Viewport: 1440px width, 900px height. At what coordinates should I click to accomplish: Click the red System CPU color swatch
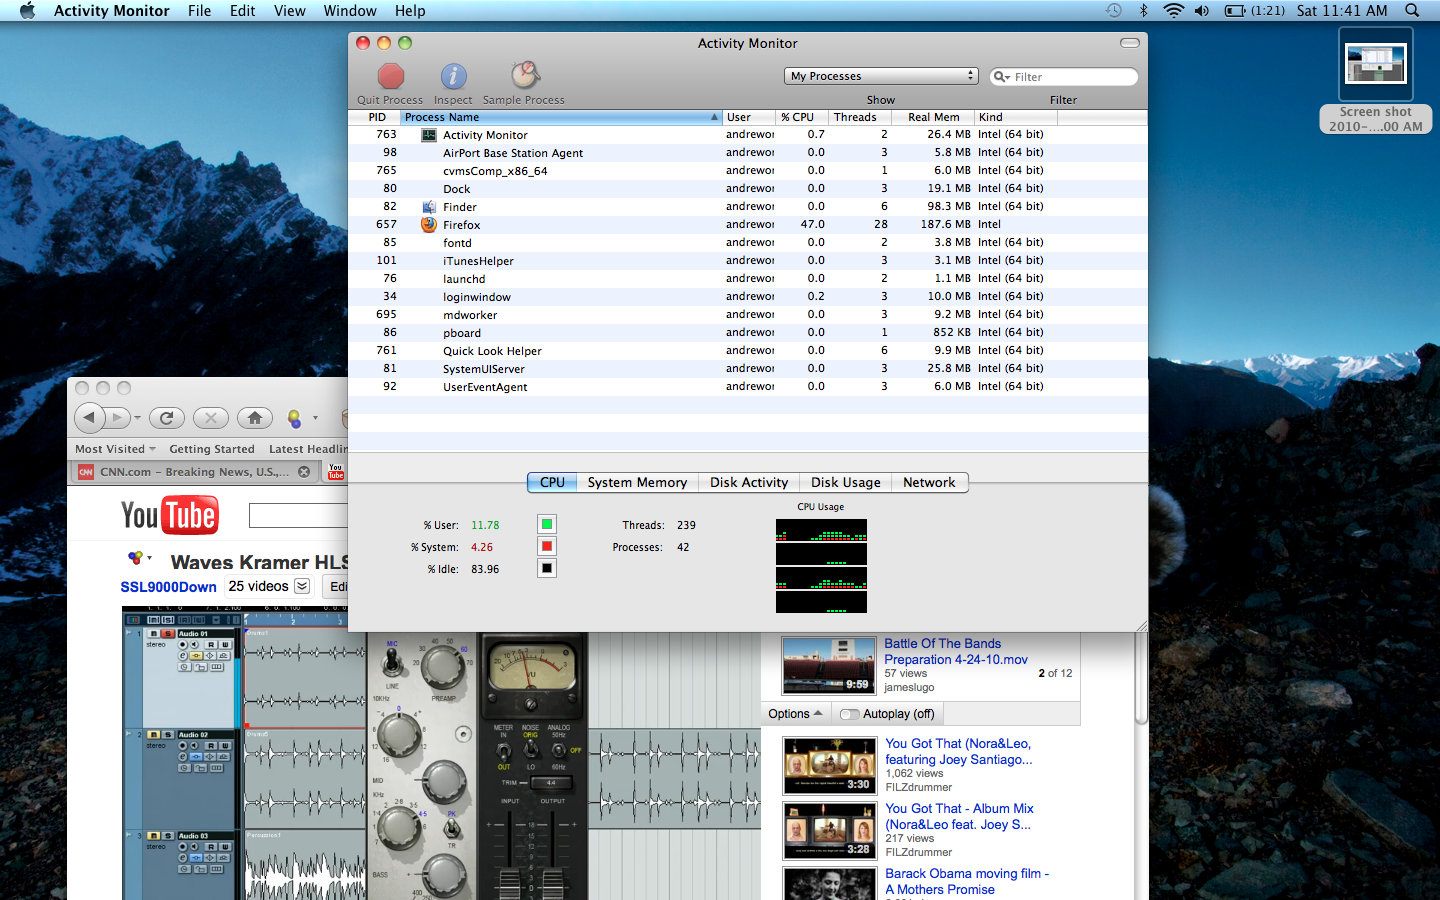pos(547,546)
